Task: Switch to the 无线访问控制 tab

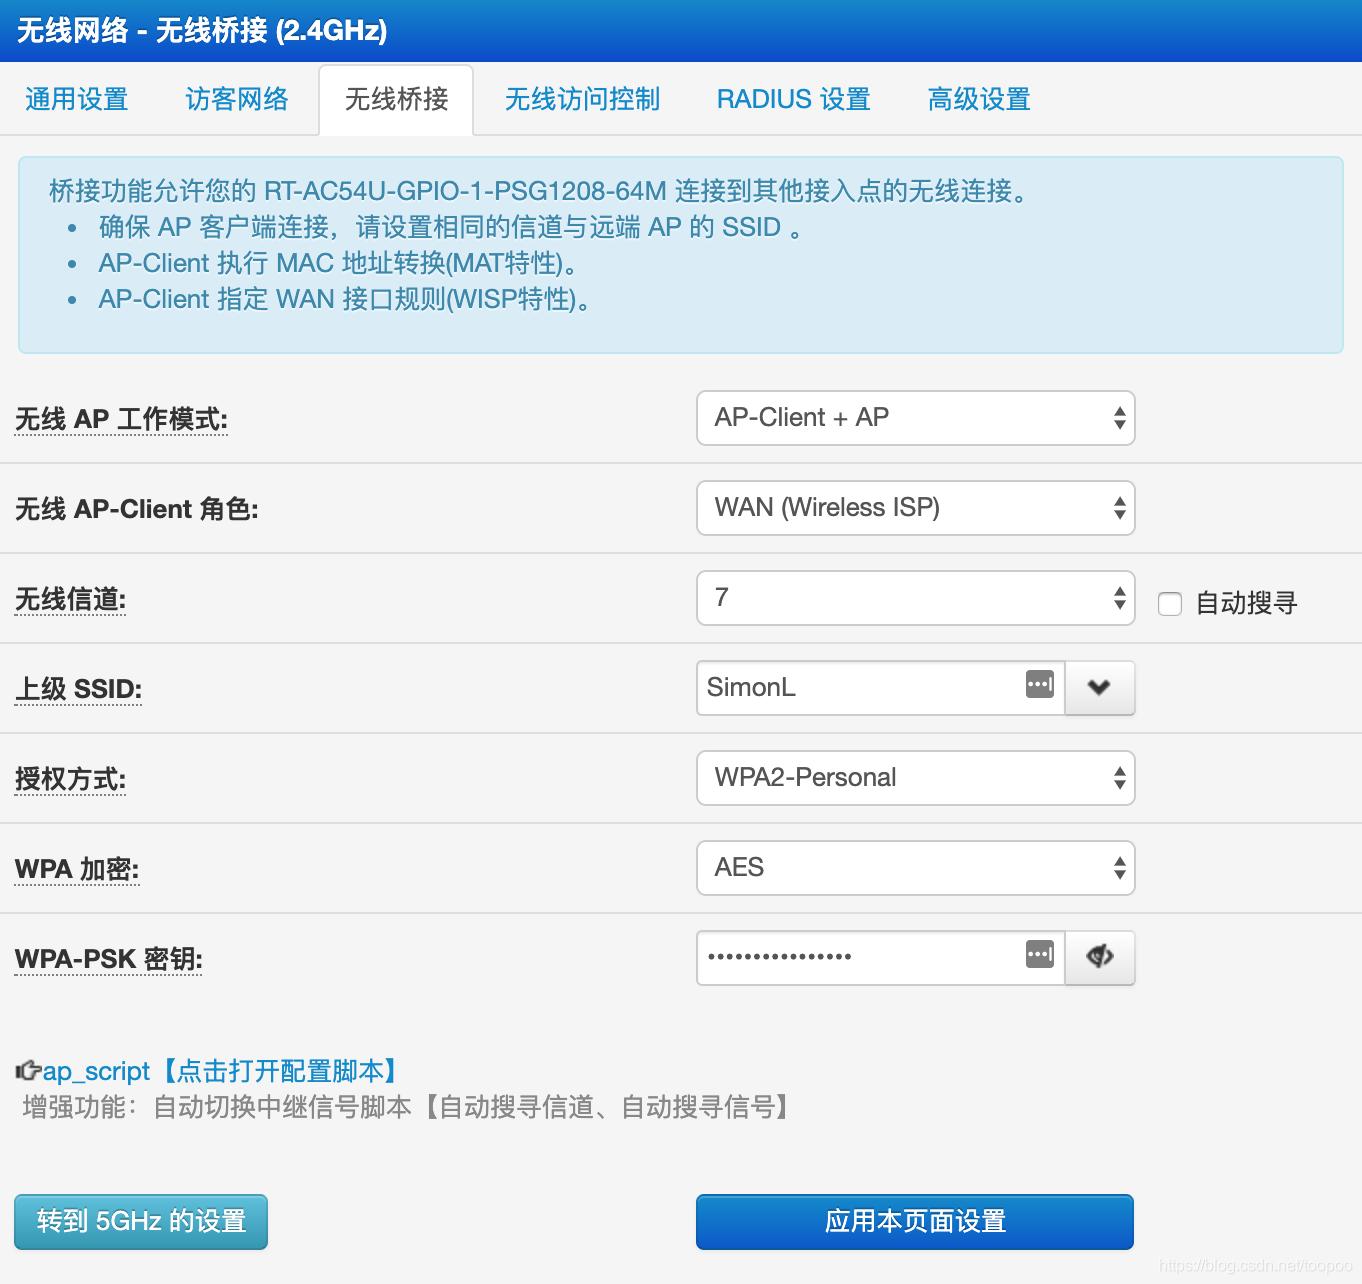Action: (583, 99)
